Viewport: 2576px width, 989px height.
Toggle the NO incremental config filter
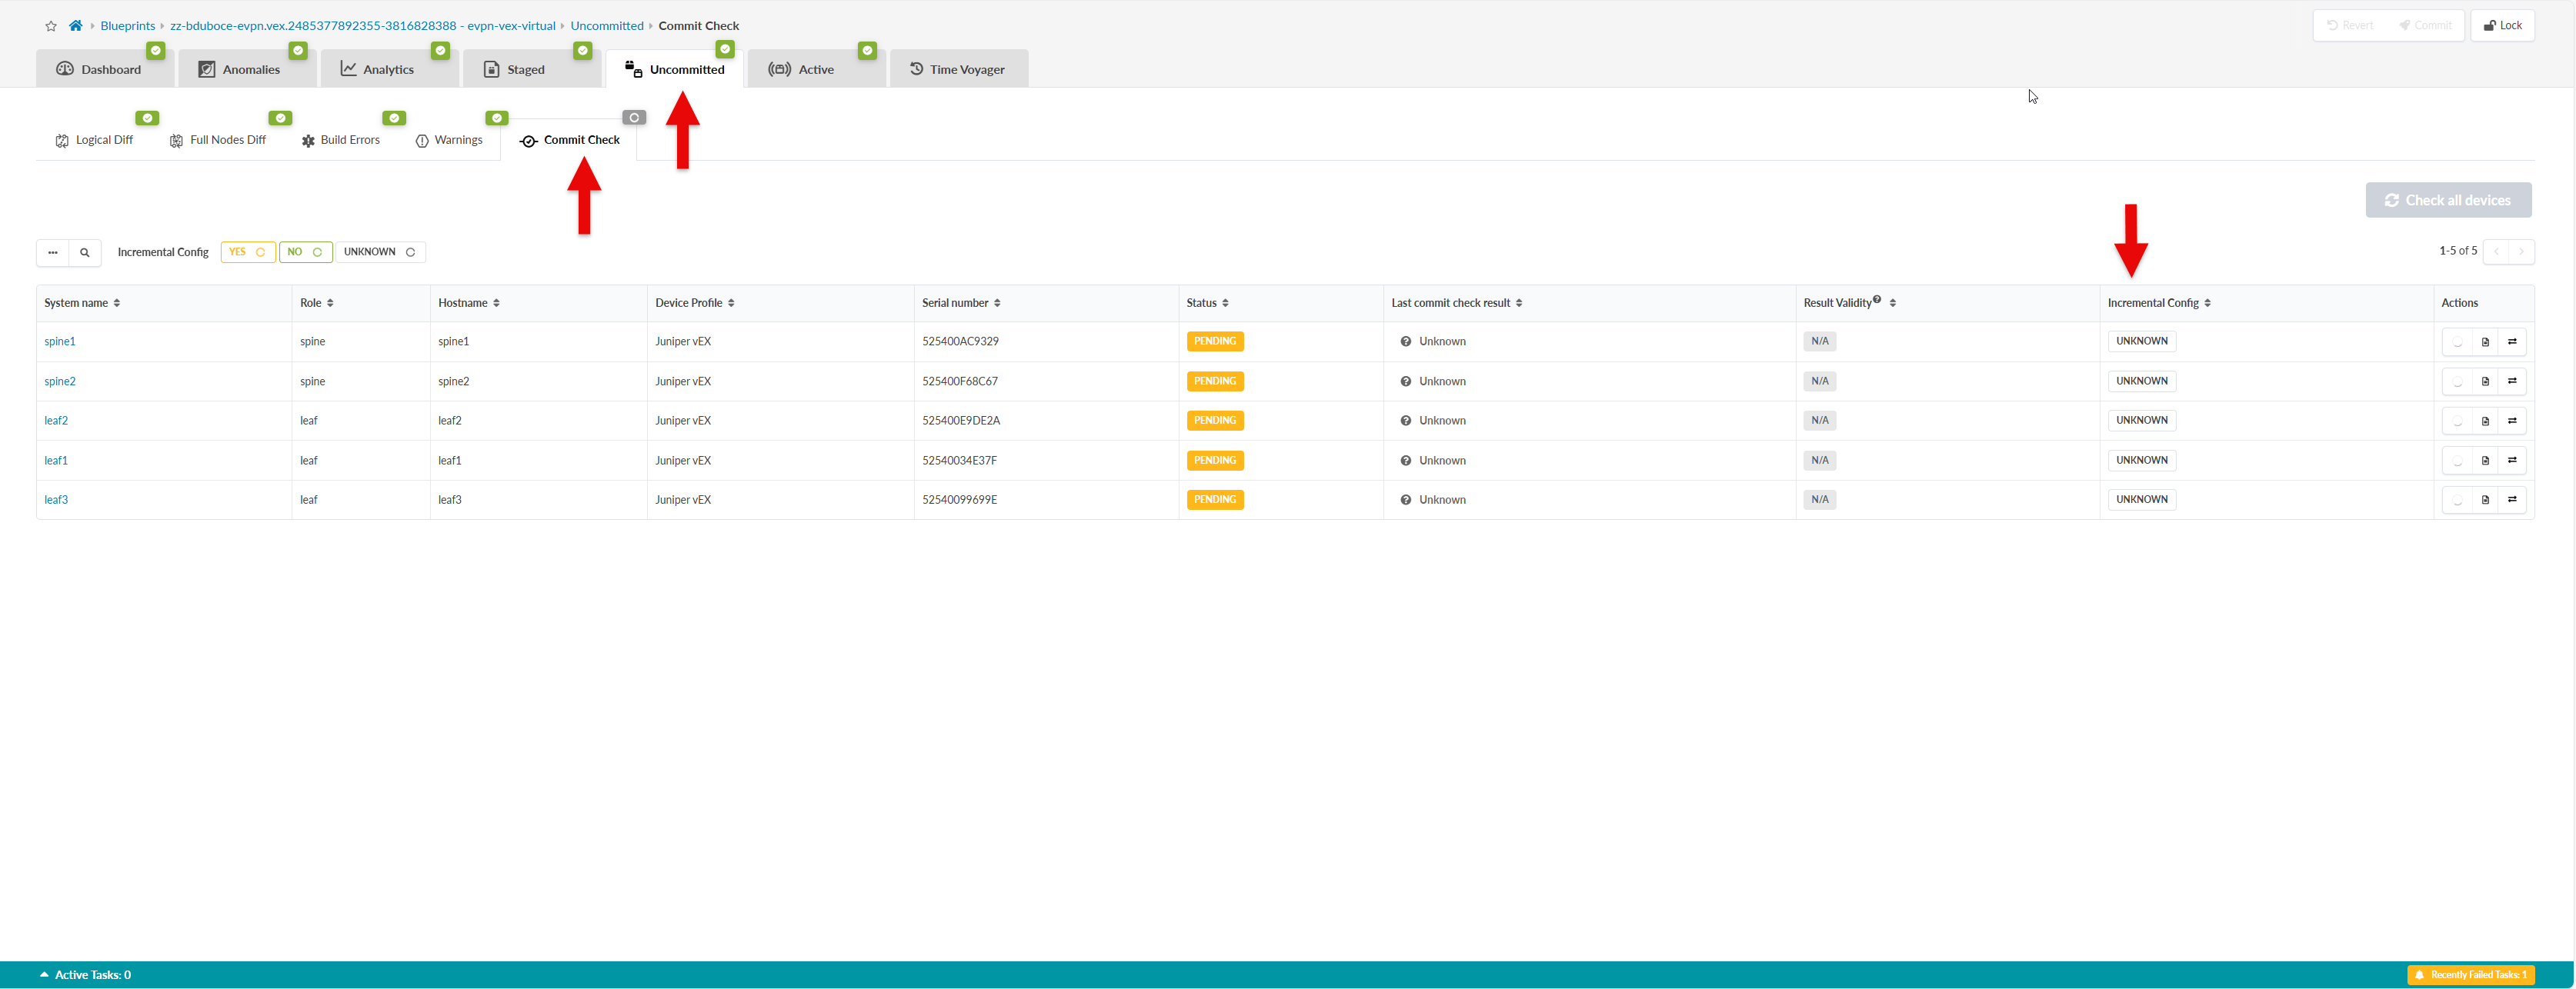coord(305,252)
